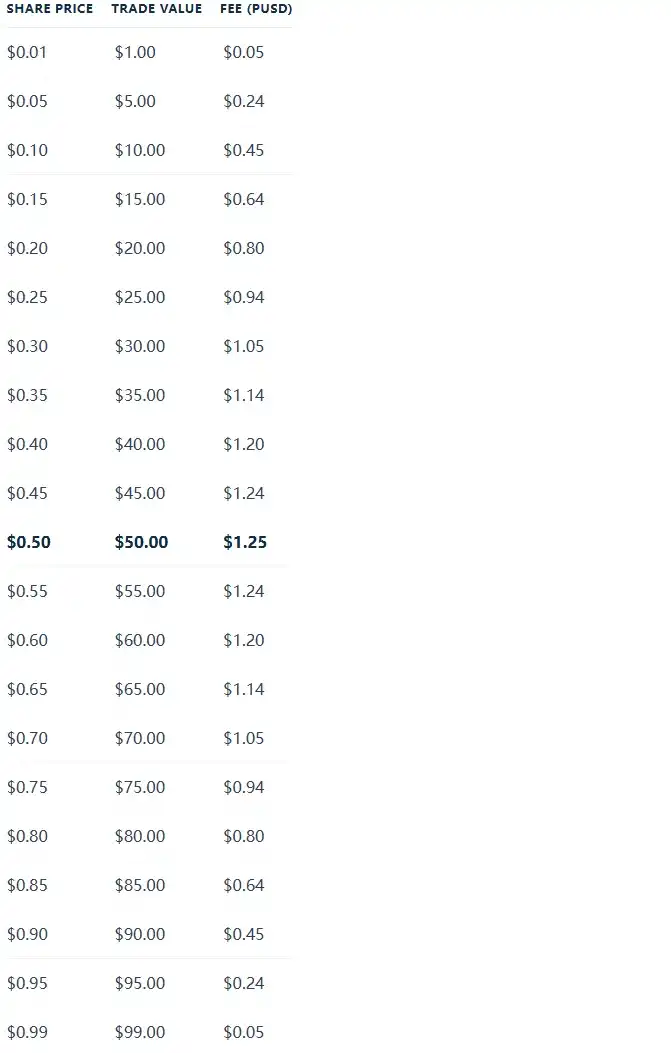Select the $0.85 share price cell
This screenshot has height=1053, width=671.
(x=27, y=884)
